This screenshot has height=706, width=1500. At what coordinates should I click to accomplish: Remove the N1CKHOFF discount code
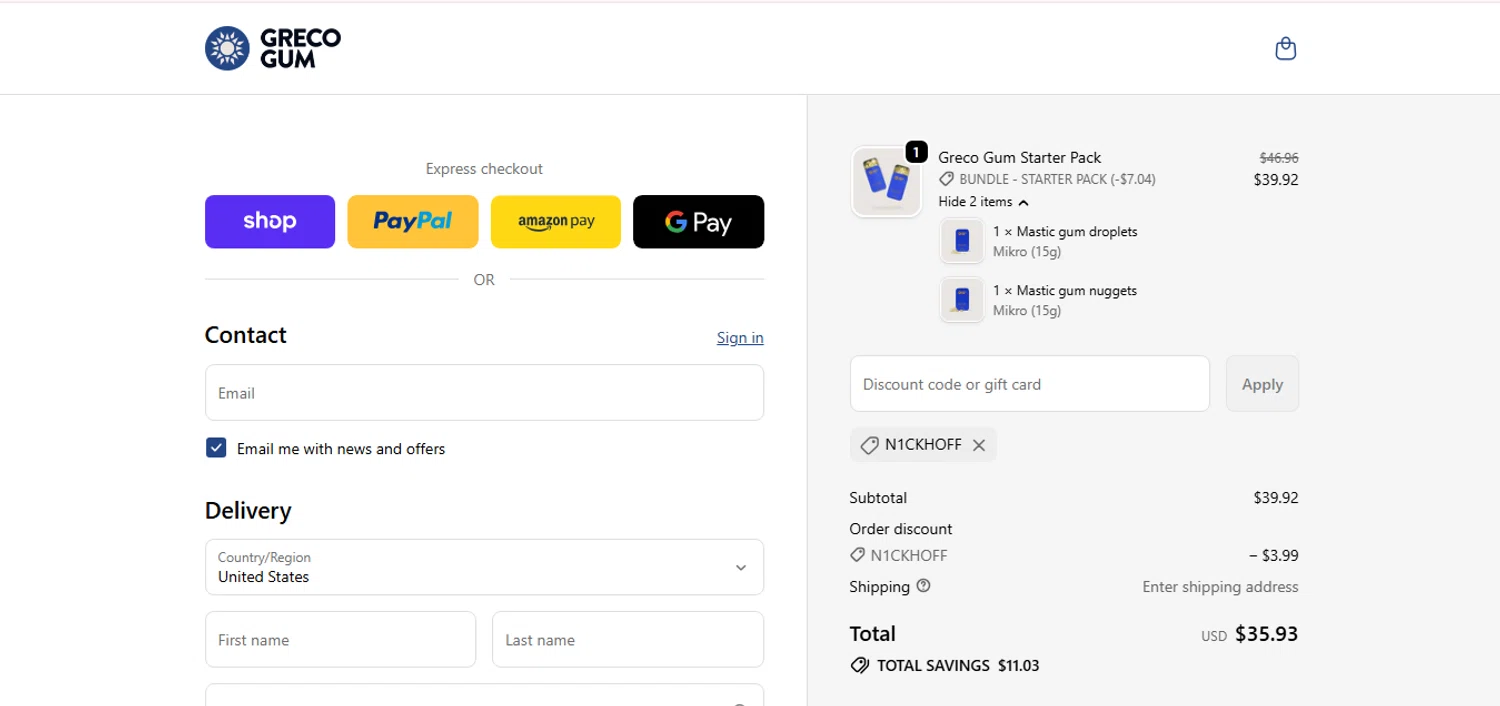point(979,445)
